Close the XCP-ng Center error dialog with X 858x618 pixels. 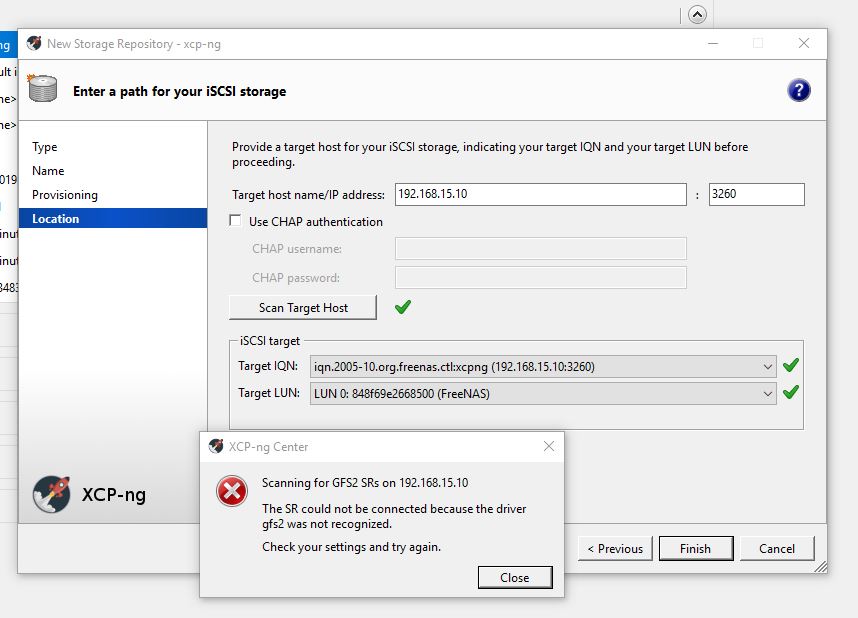pyautogui.click(x=549, y=446)
